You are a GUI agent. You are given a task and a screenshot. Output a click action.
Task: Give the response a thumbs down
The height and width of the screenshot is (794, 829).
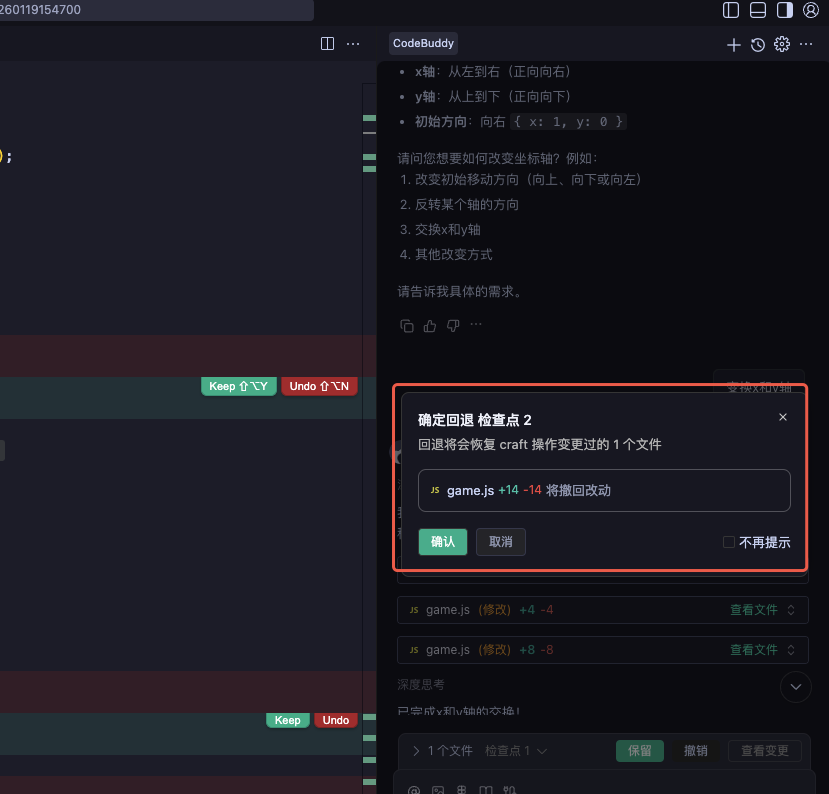[x=453, y=325]
